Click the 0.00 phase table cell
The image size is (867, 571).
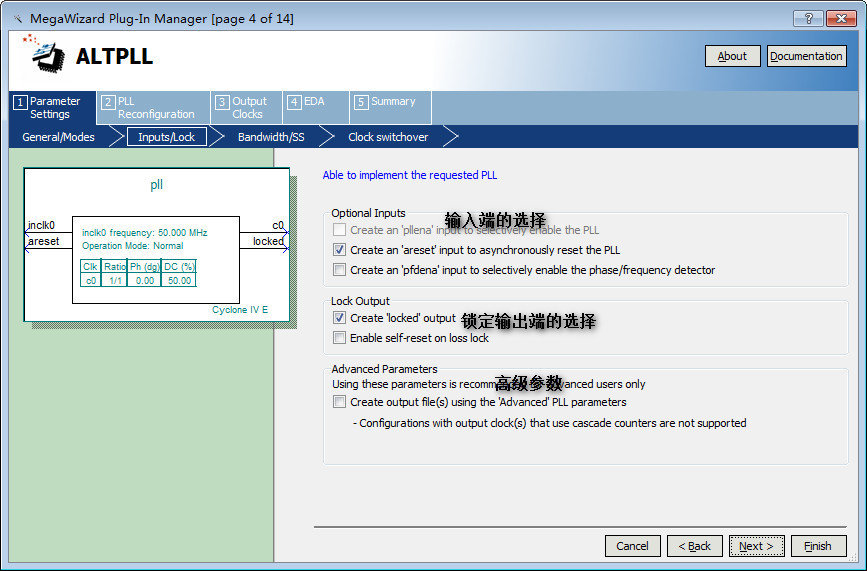click(145, 280)
